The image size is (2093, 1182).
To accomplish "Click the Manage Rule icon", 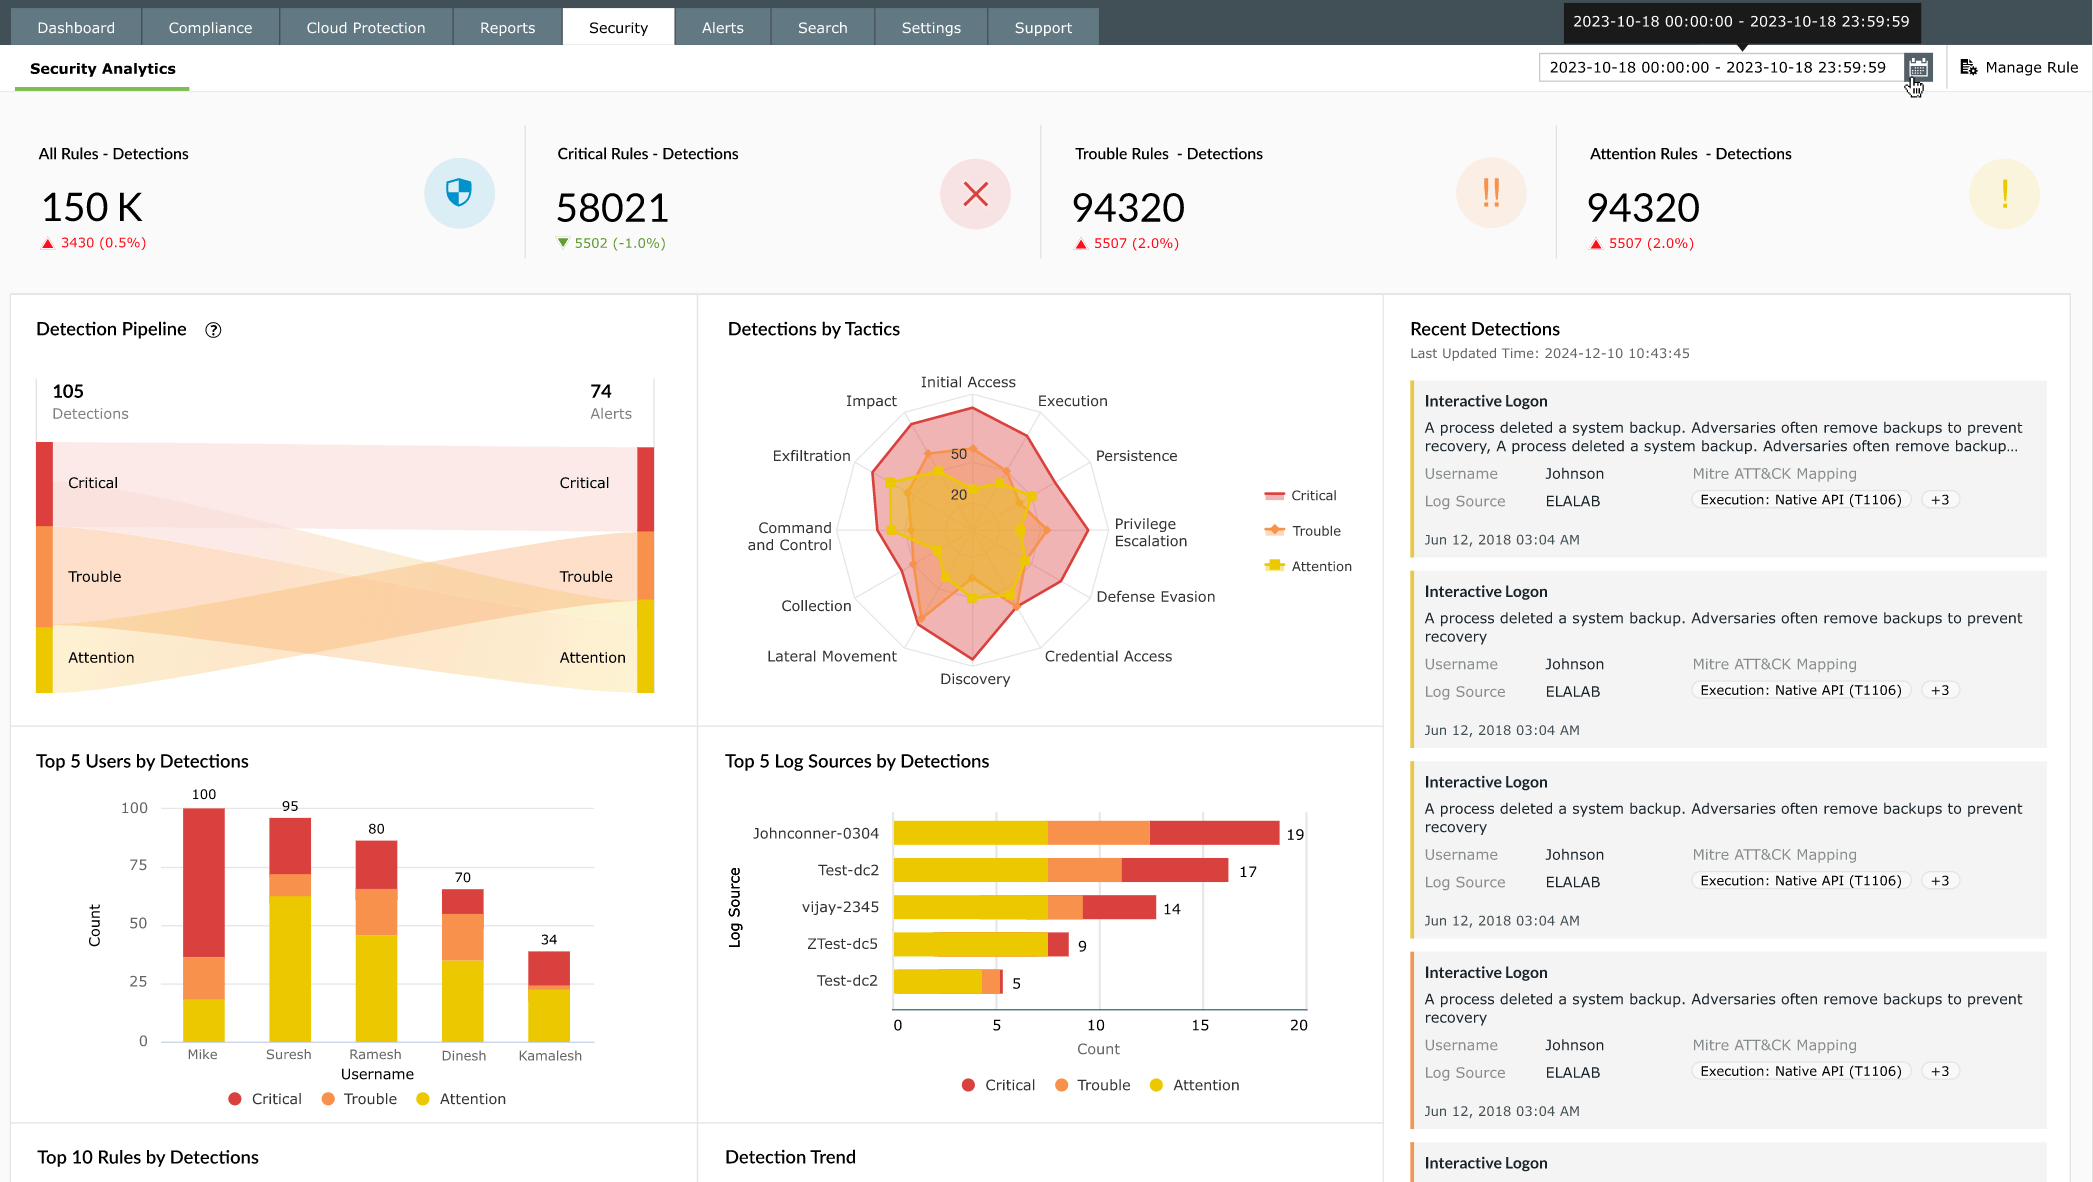I will click(1969, 67).
